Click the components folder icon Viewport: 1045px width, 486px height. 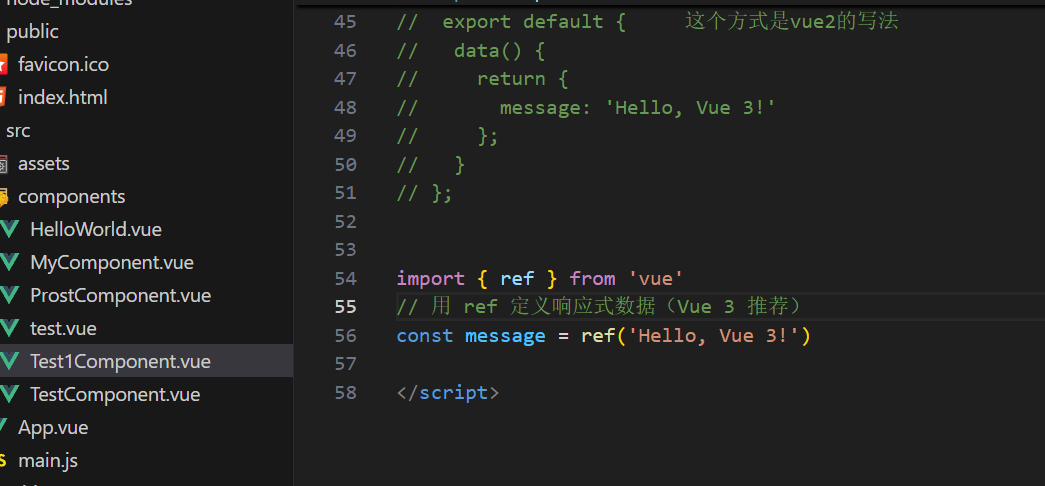point(3,197)
